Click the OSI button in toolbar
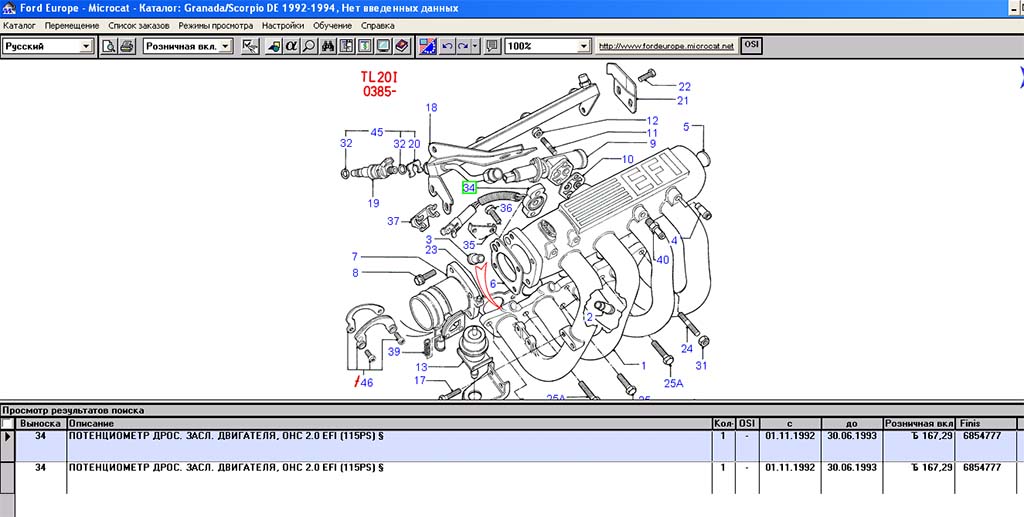This screenshot has width=1024, height=517. pos(752,46)
